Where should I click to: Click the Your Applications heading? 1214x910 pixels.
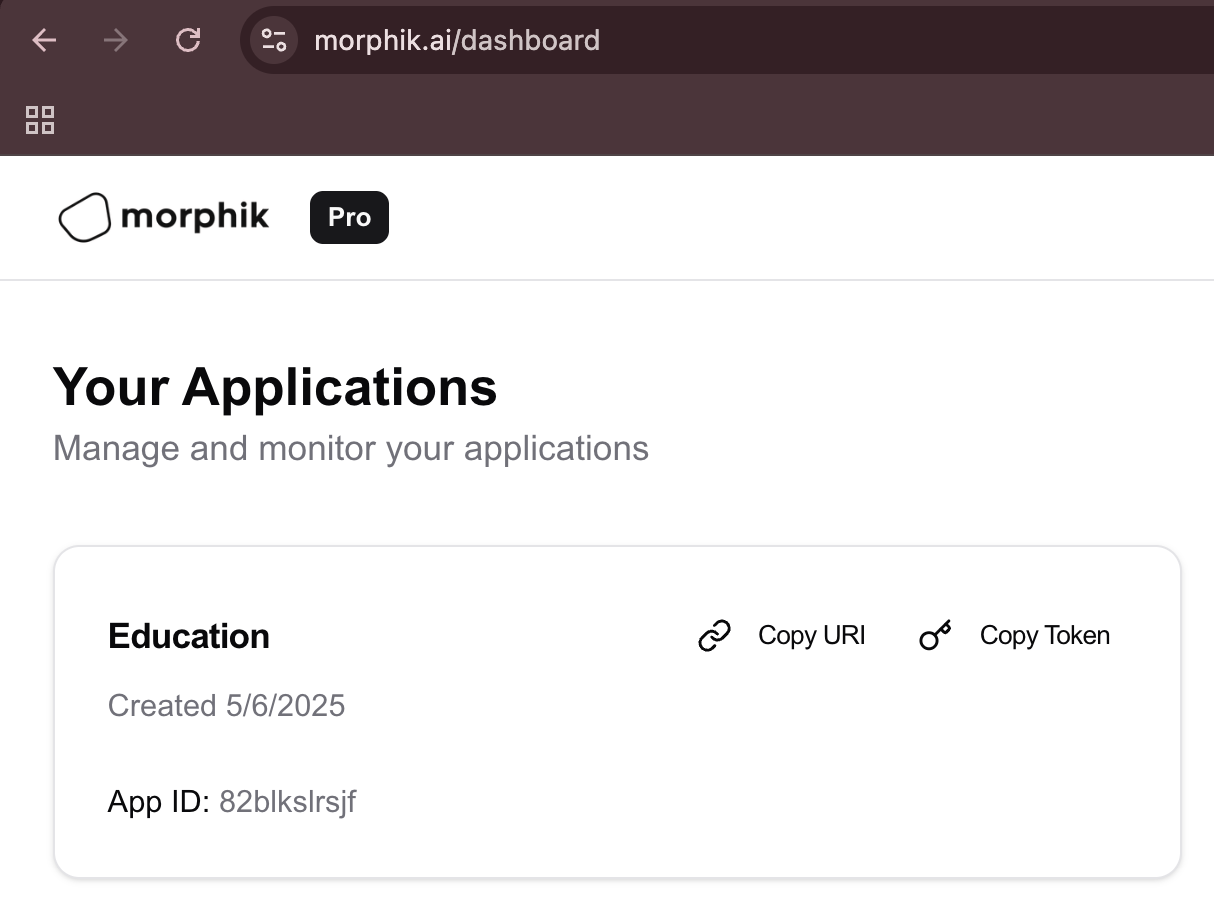pyautogui.click(x=274, y=387)
